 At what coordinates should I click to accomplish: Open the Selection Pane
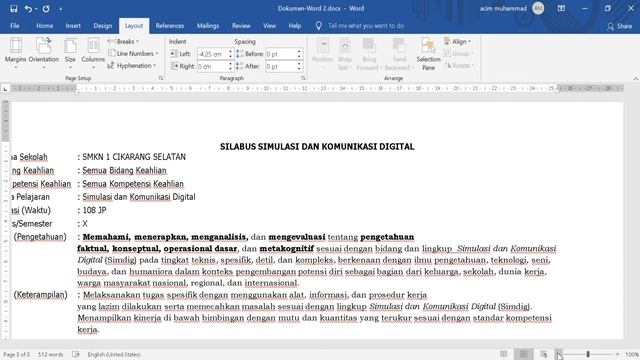click(428, 54)
